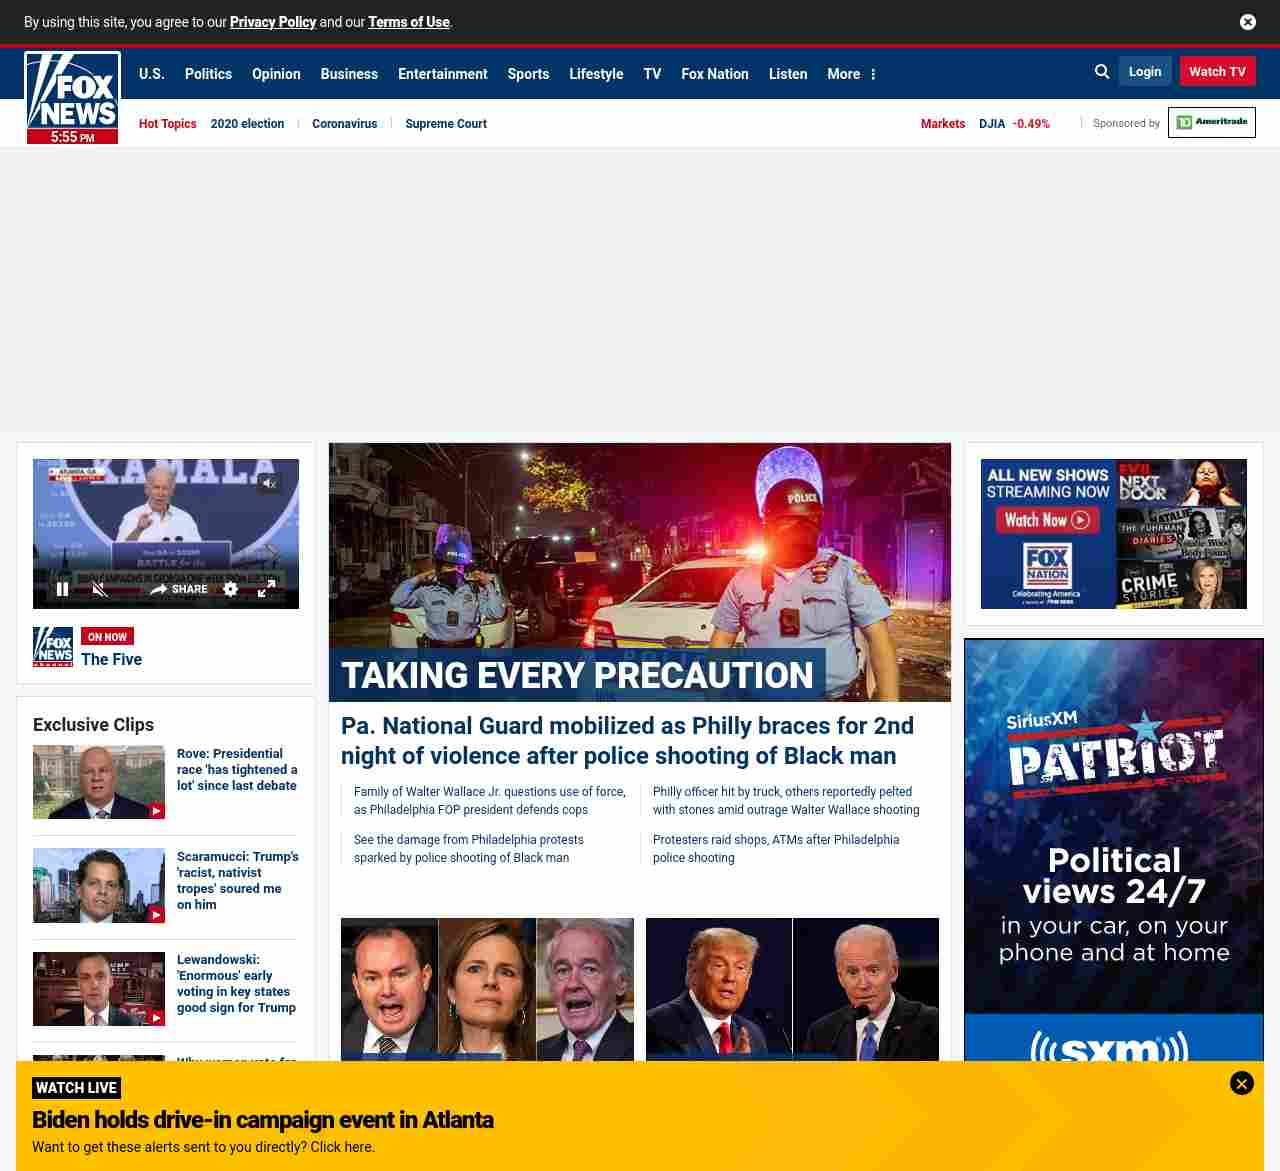Select Entertainment in the navigation bar

point(442,74)
